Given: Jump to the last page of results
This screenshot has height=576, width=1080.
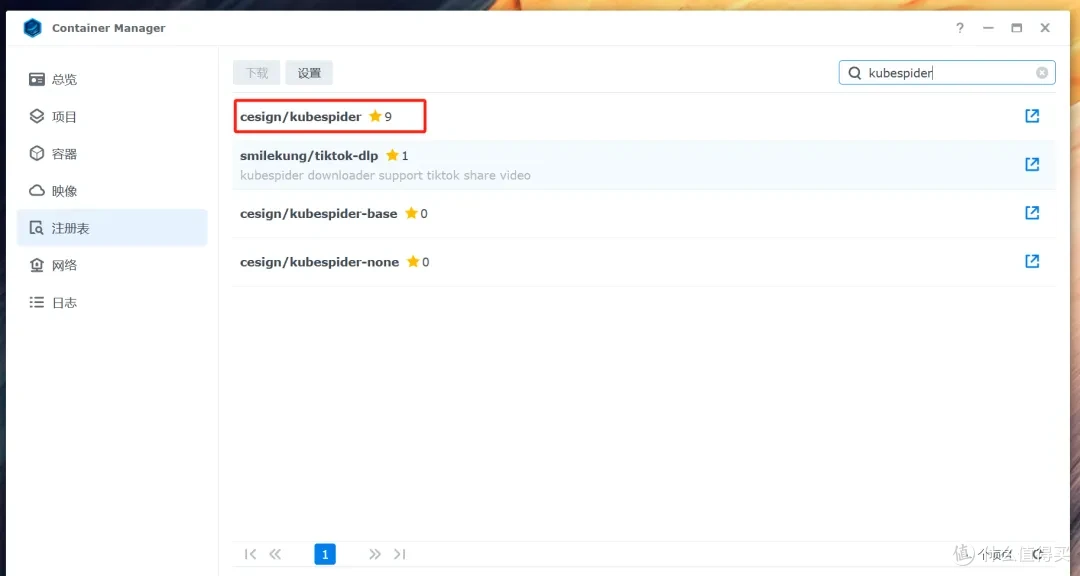Looking at the screenshot, I should click(399, 554).
